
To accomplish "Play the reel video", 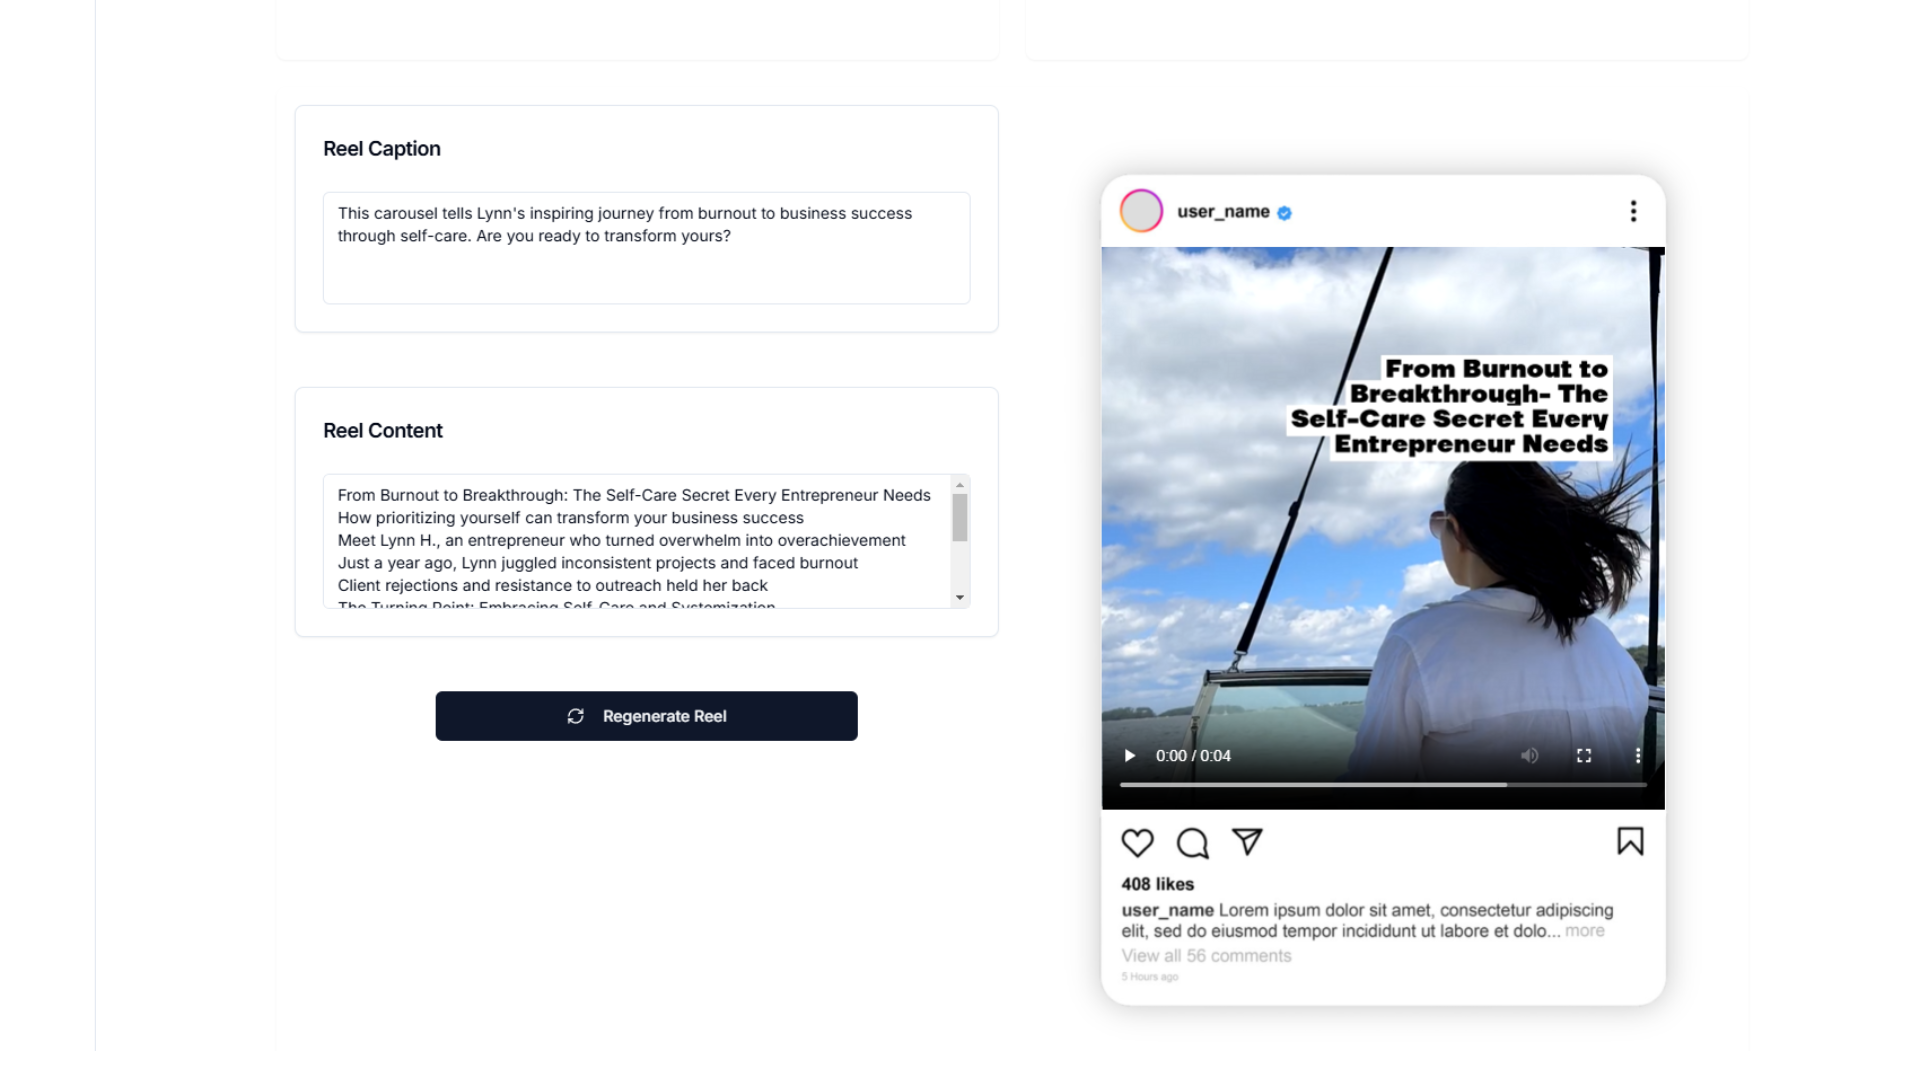I will (1130, 756).
